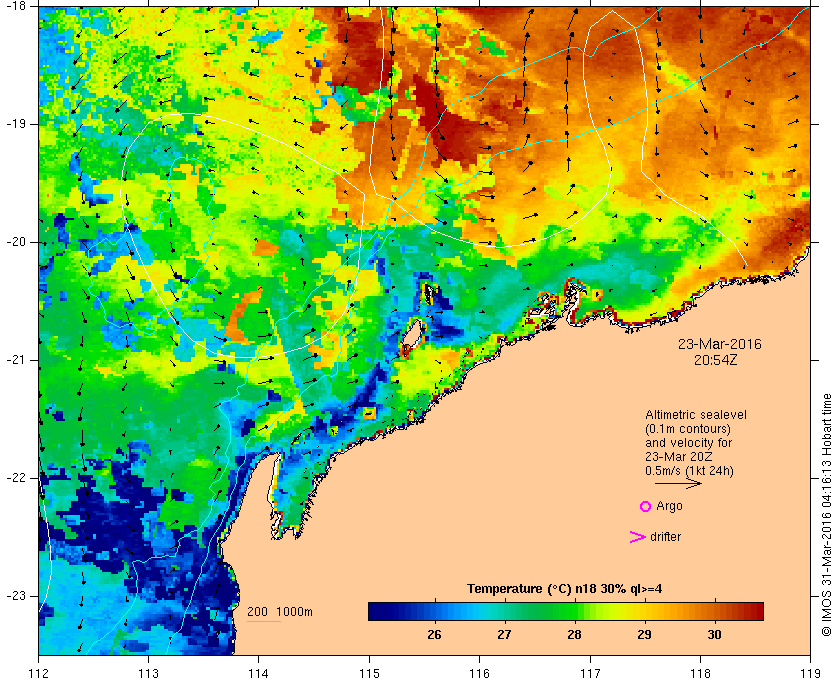Image resolution: width=840 pixels, height=680 pixels.
Task: Click the 29 value on the color bar
Action: tap(644, 634)
